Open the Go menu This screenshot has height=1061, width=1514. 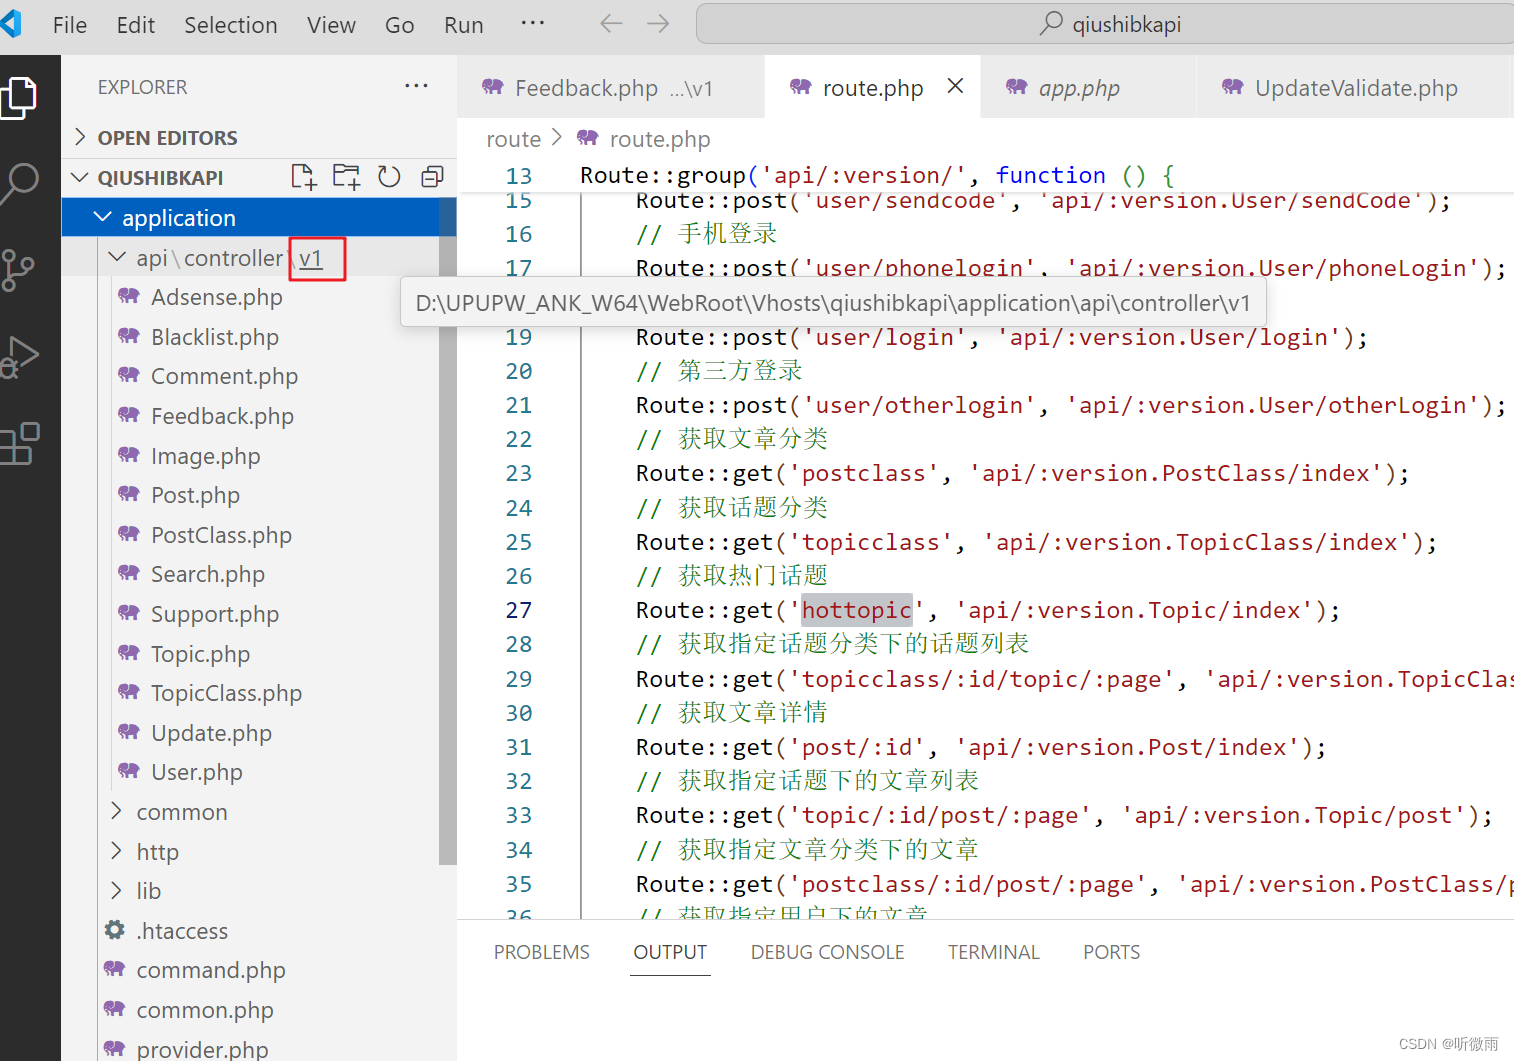[x=399, y=25]
